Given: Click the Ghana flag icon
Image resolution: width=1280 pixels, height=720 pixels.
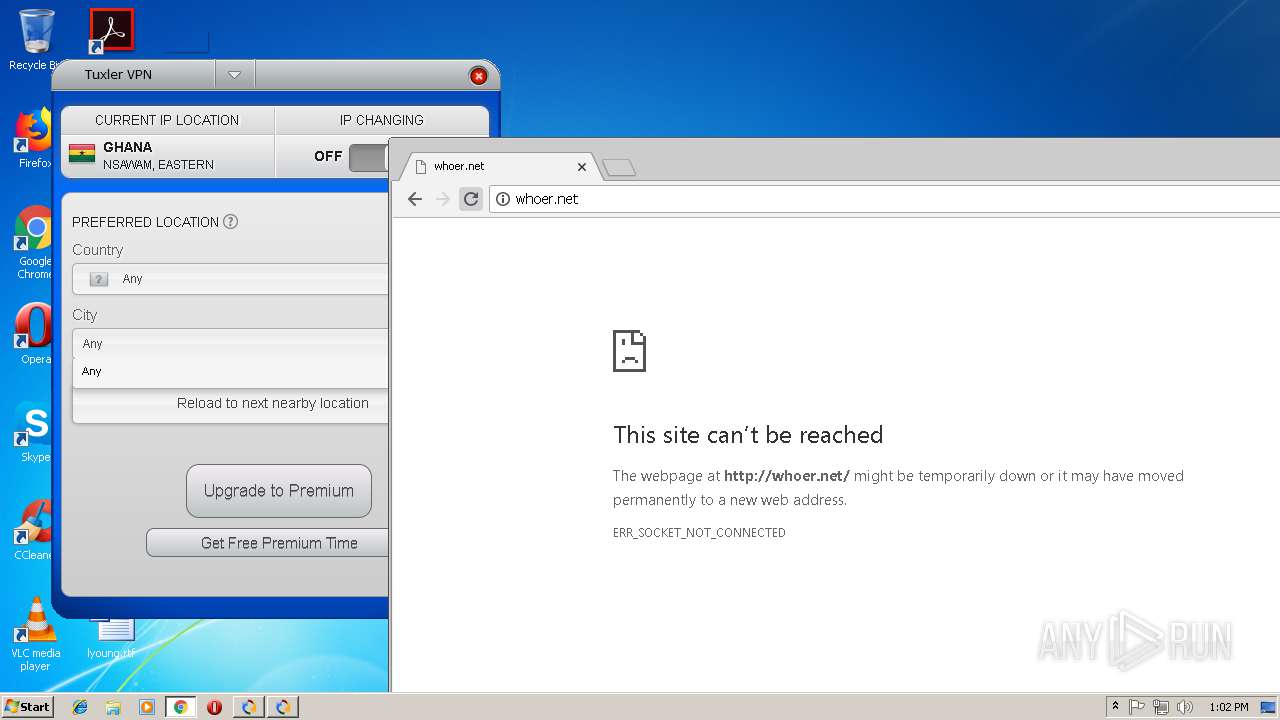Looking at the screenshot, I should [82, 154].
